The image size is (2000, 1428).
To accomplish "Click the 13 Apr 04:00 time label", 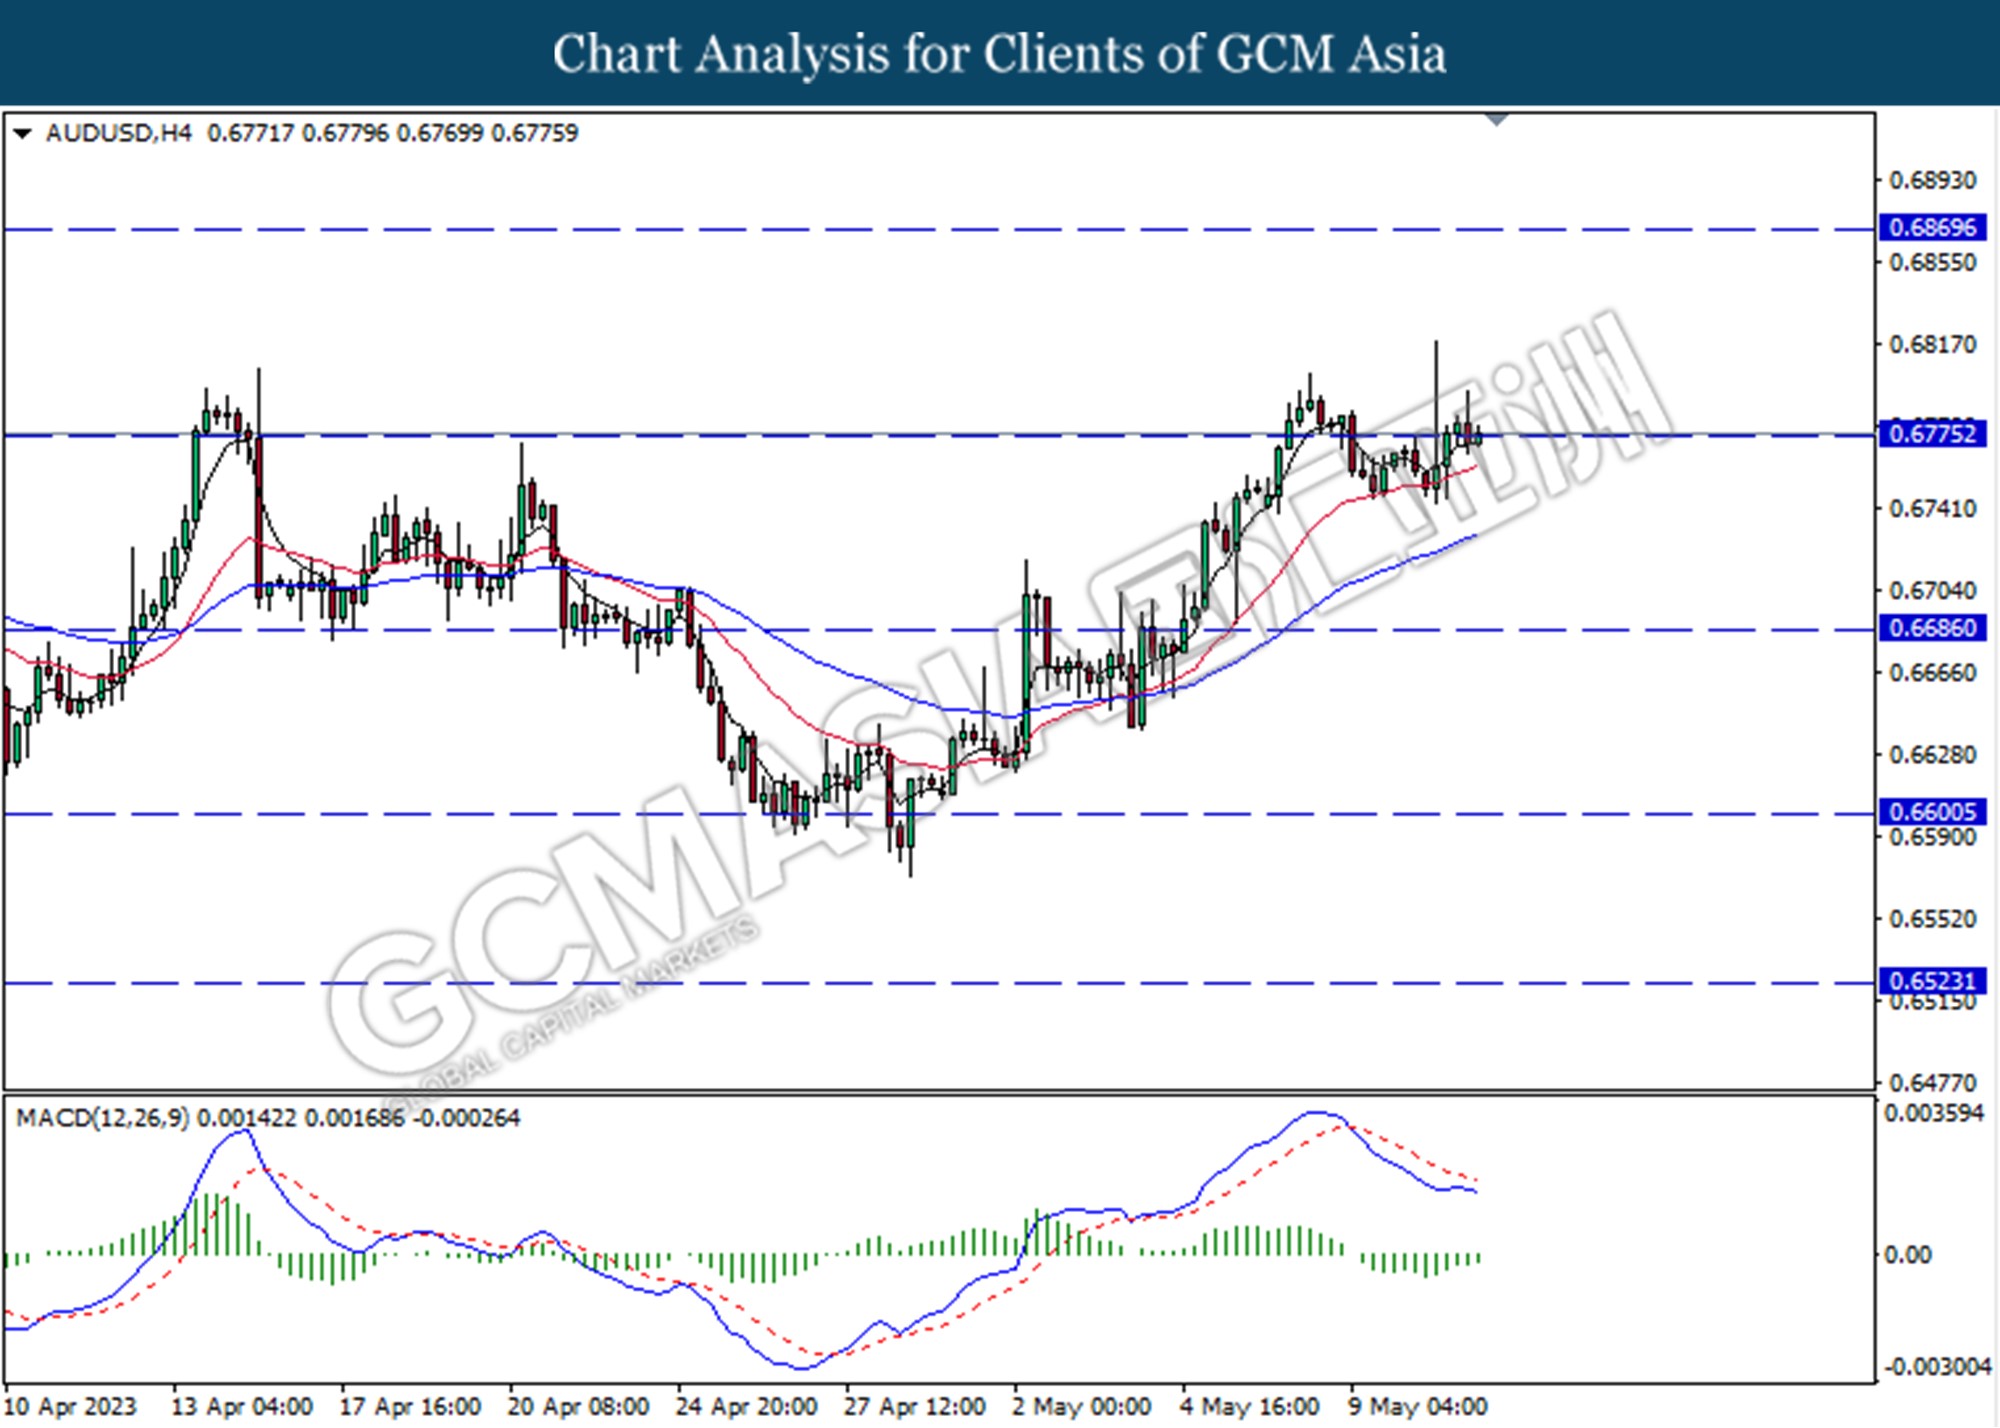I will [242, 1407].
